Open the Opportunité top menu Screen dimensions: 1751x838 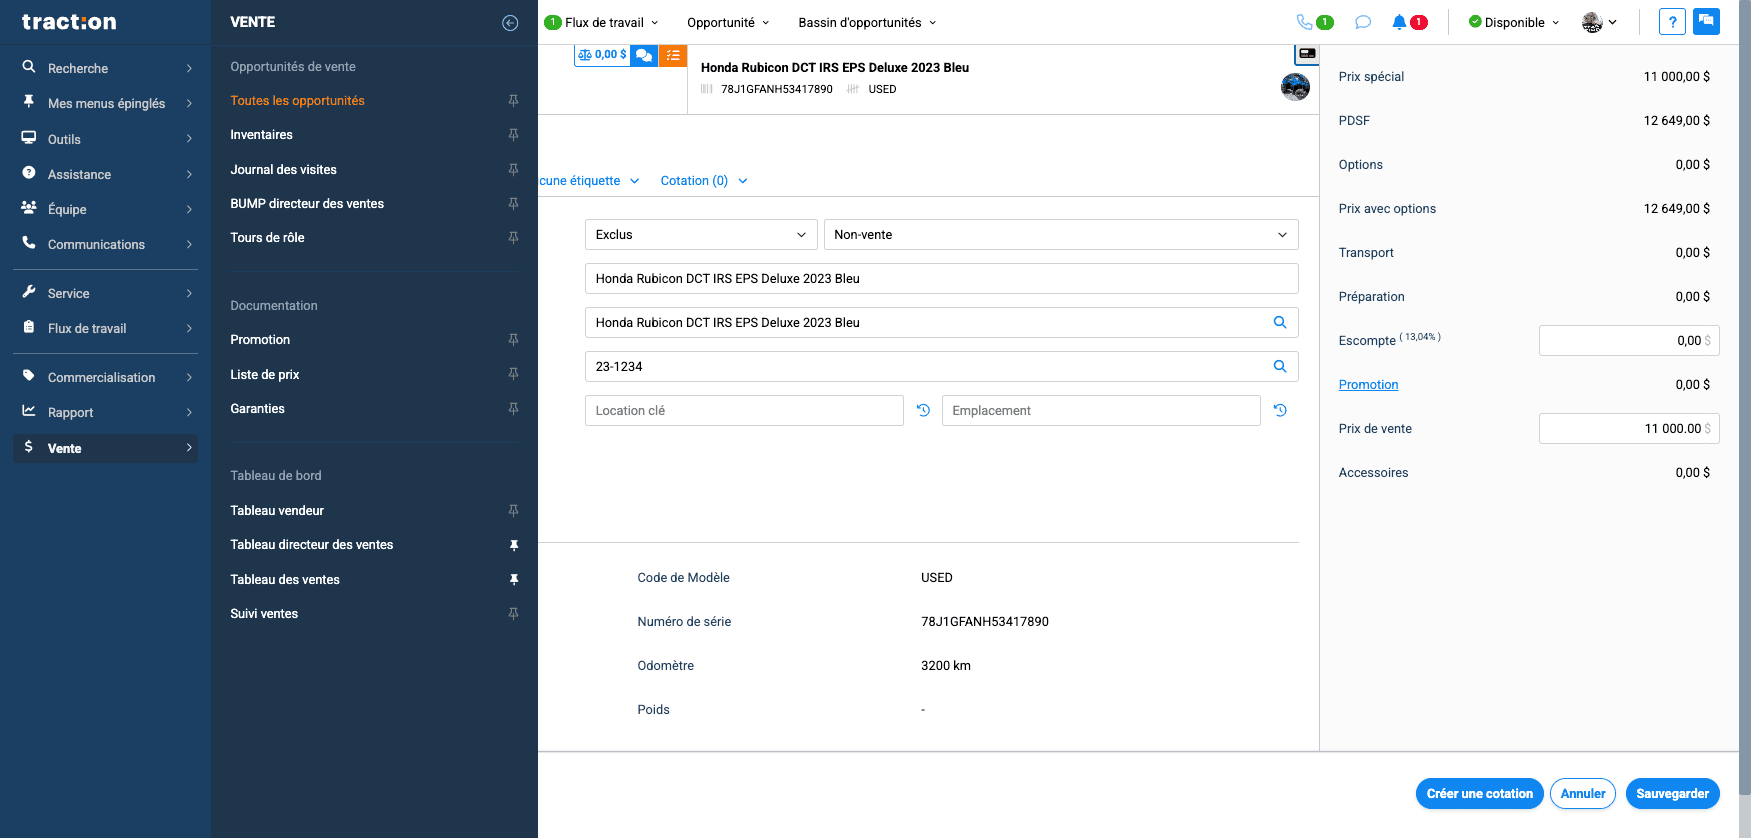click(x=728, y=22)
